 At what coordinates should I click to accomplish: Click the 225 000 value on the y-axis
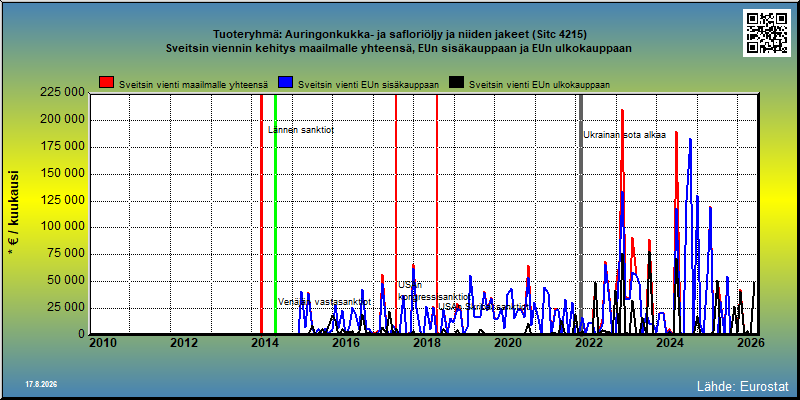pyautogui.click(x=62, y=92)
